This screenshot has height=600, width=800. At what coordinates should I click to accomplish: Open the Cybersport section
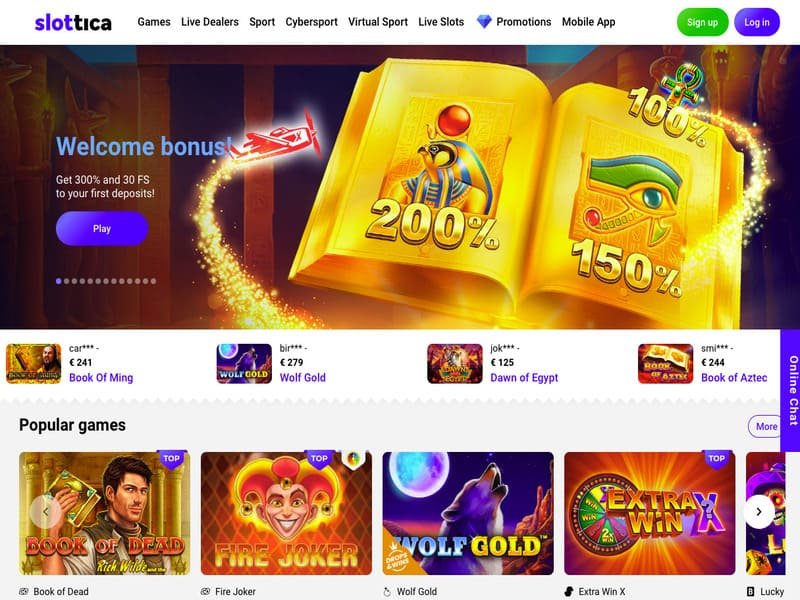pyautogui.click(x=311, y=22)
